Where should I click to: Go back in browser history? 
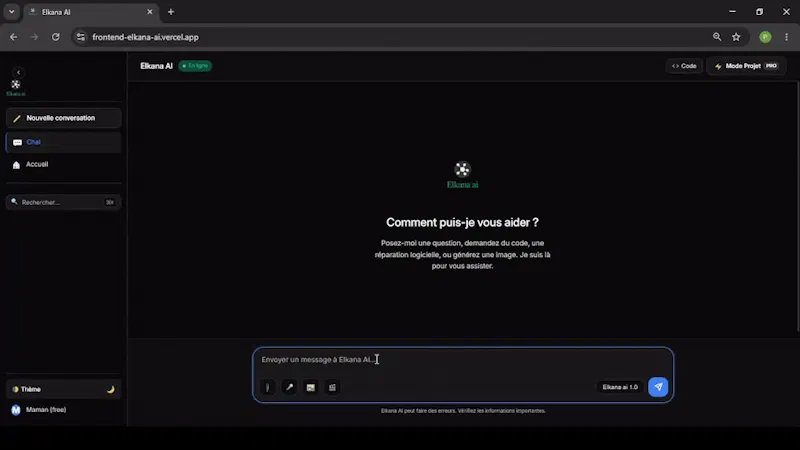click(14, 37)
